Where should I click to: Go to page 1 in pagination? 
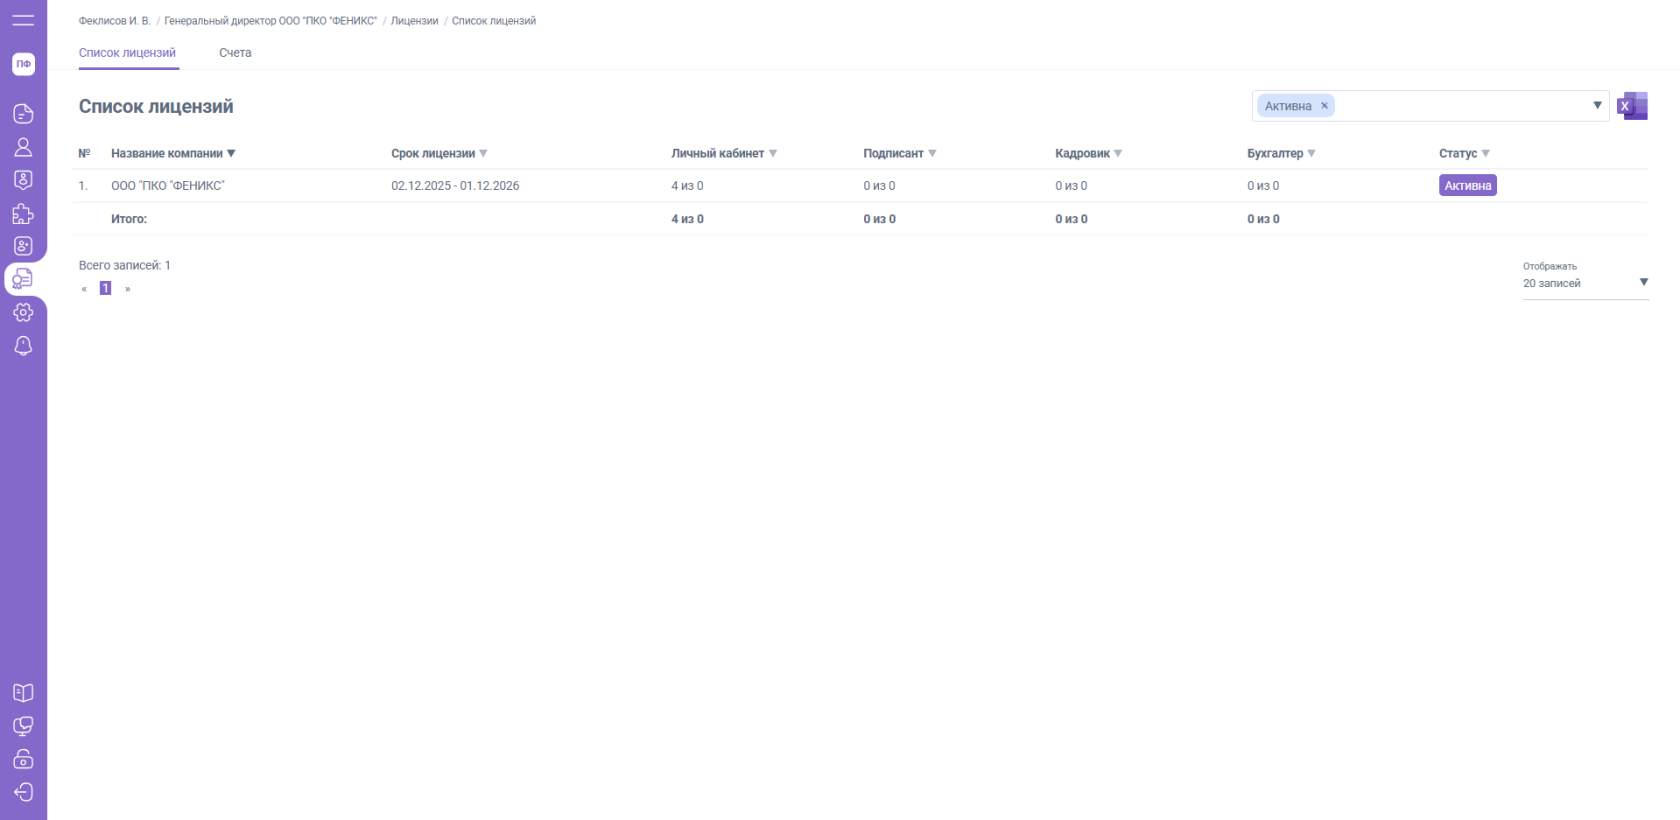pos(105,289)
